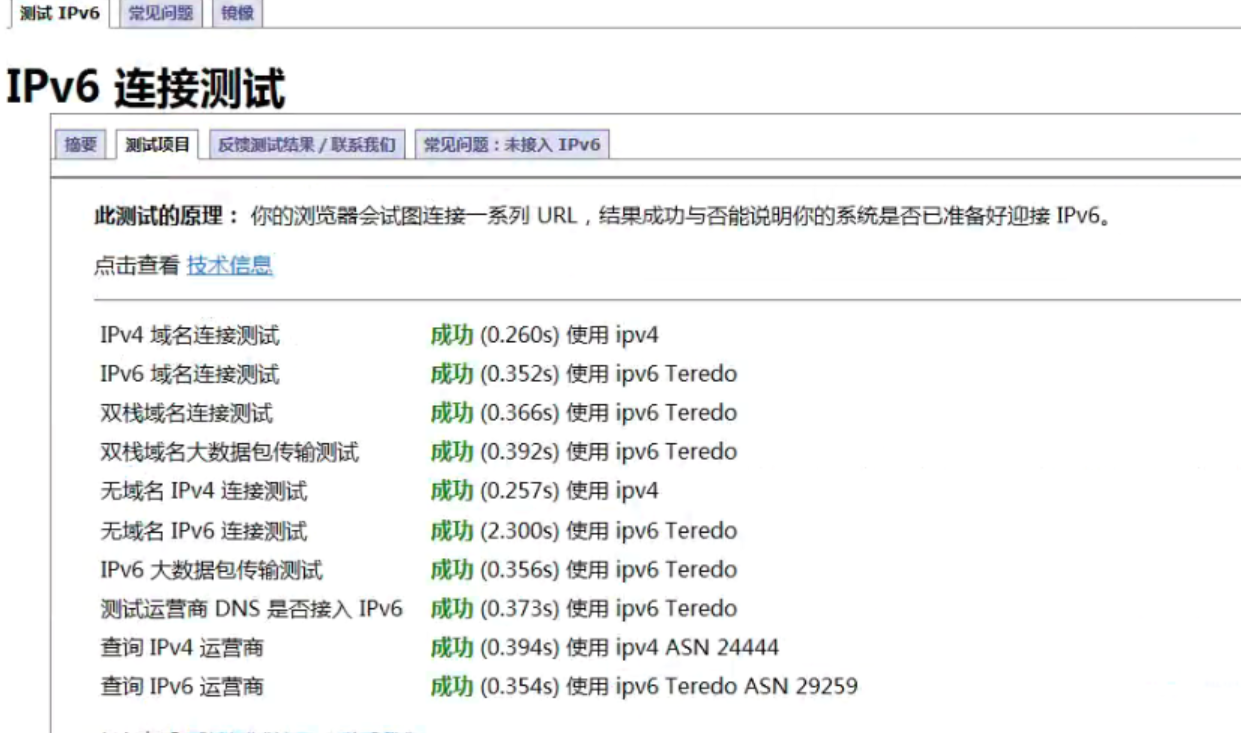Click the IPv6 大数据包传输测试 label
The width and height of the screenshot is (1241, 733).
212,570
